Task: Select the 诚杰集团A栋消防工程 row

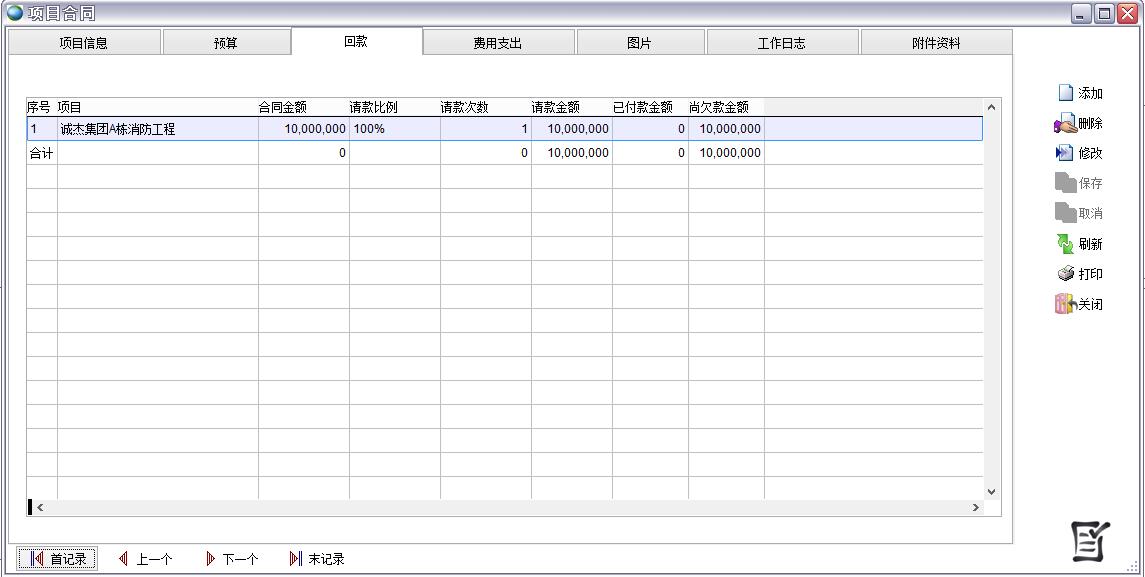Action: click(157, 129)
